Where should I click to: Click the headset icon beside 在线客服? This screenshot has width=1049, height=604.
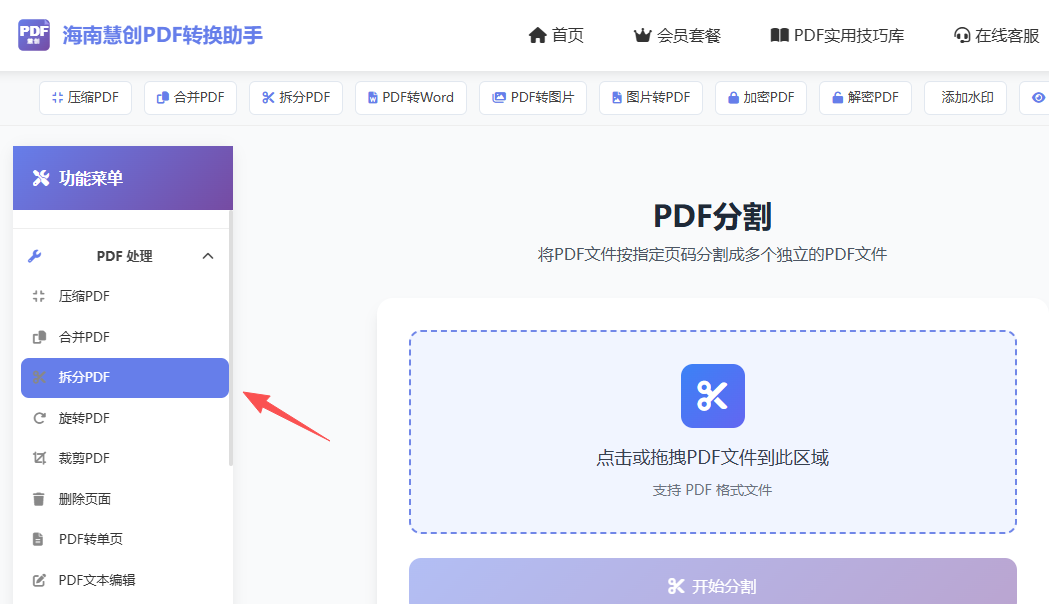pos(962,35)
